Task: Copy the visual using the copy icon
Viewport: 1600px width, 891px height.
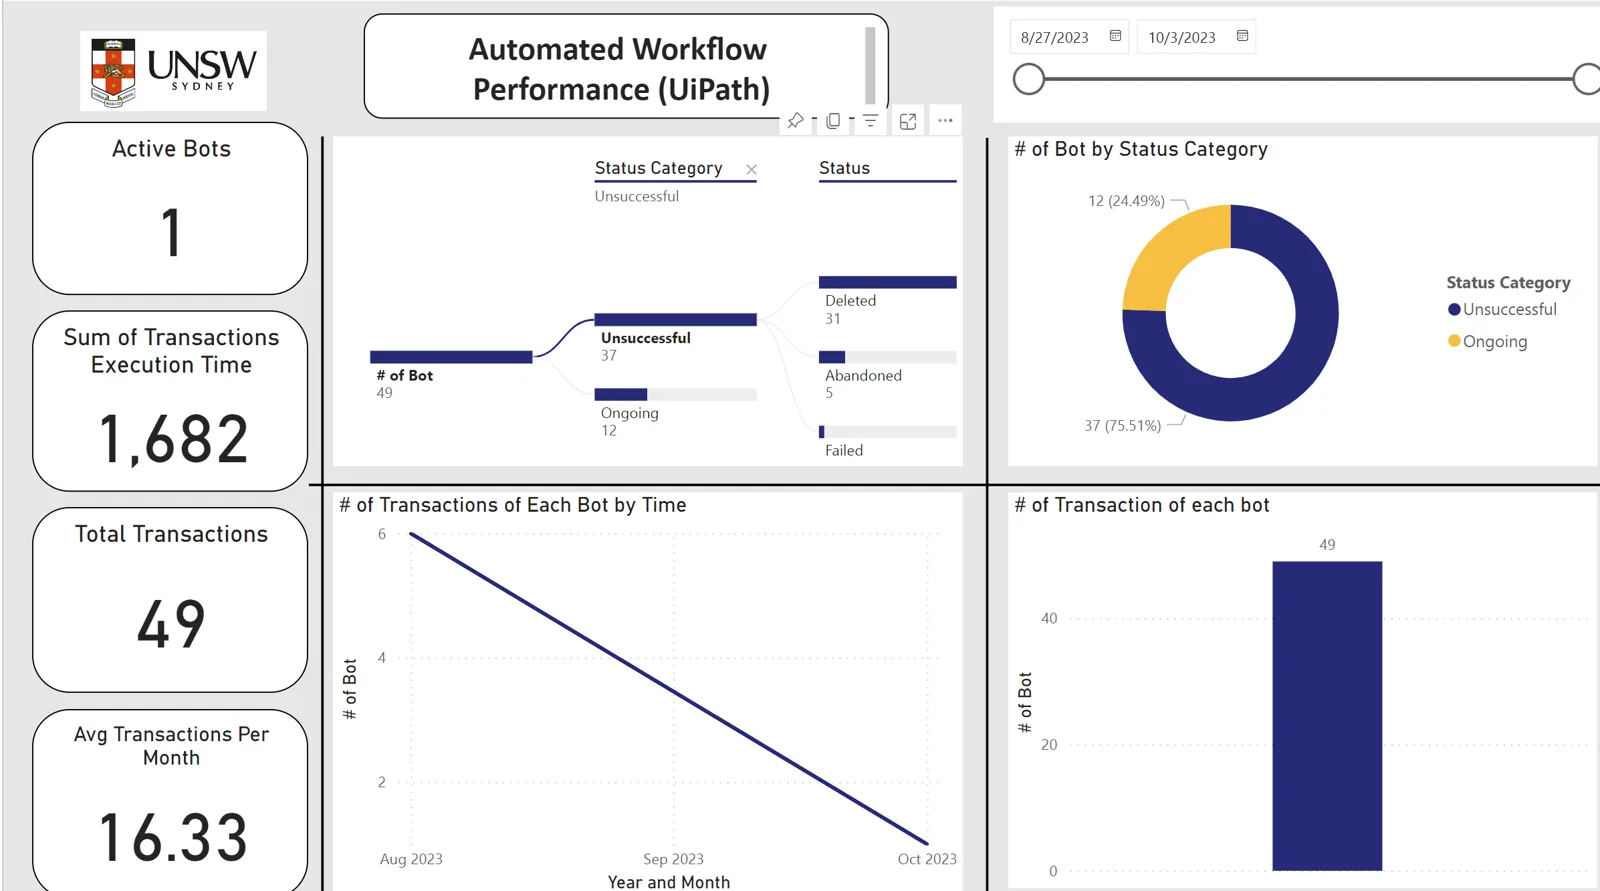Action: click(833, 121)
